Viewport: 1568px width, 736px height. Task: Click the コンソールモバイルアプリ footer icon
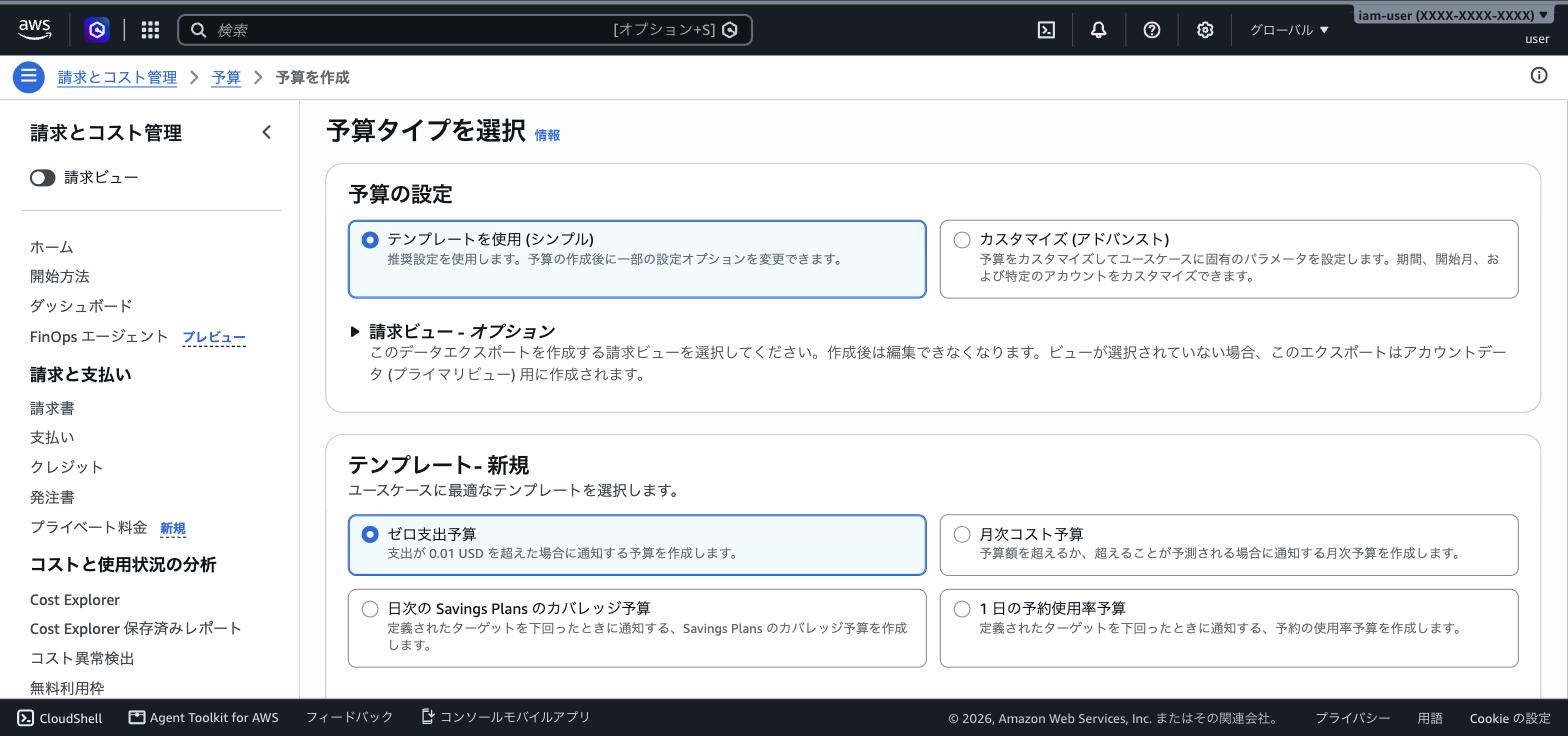(x=427, y=717)
